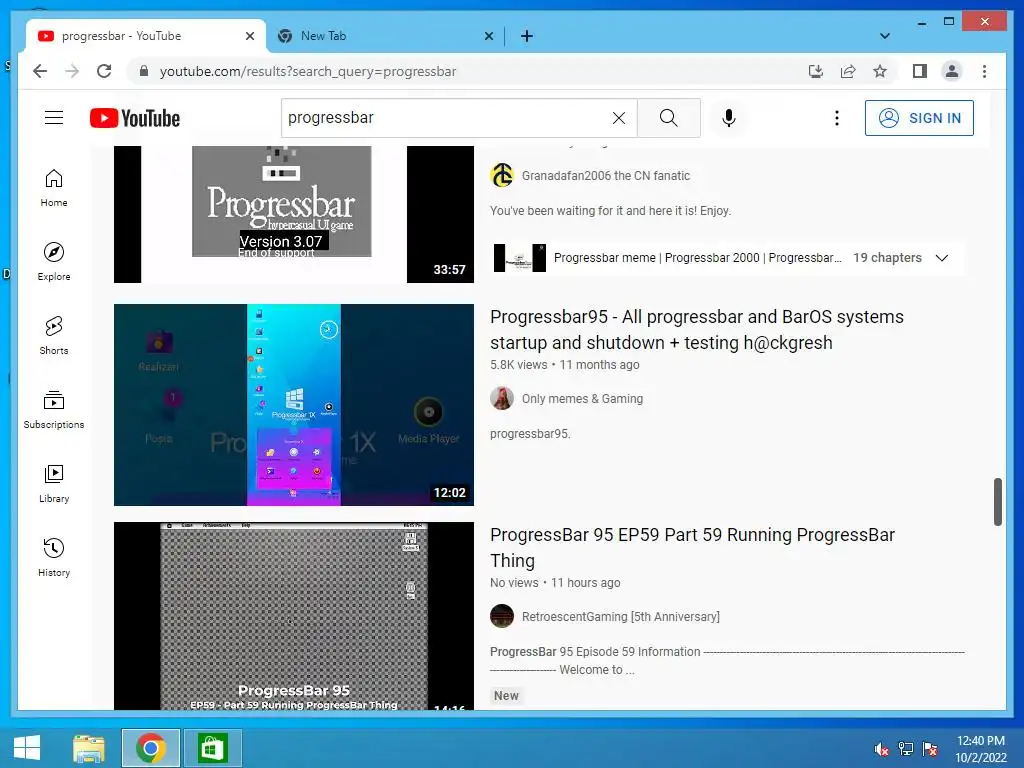Click the address bar URL

(x=308, y=71)
